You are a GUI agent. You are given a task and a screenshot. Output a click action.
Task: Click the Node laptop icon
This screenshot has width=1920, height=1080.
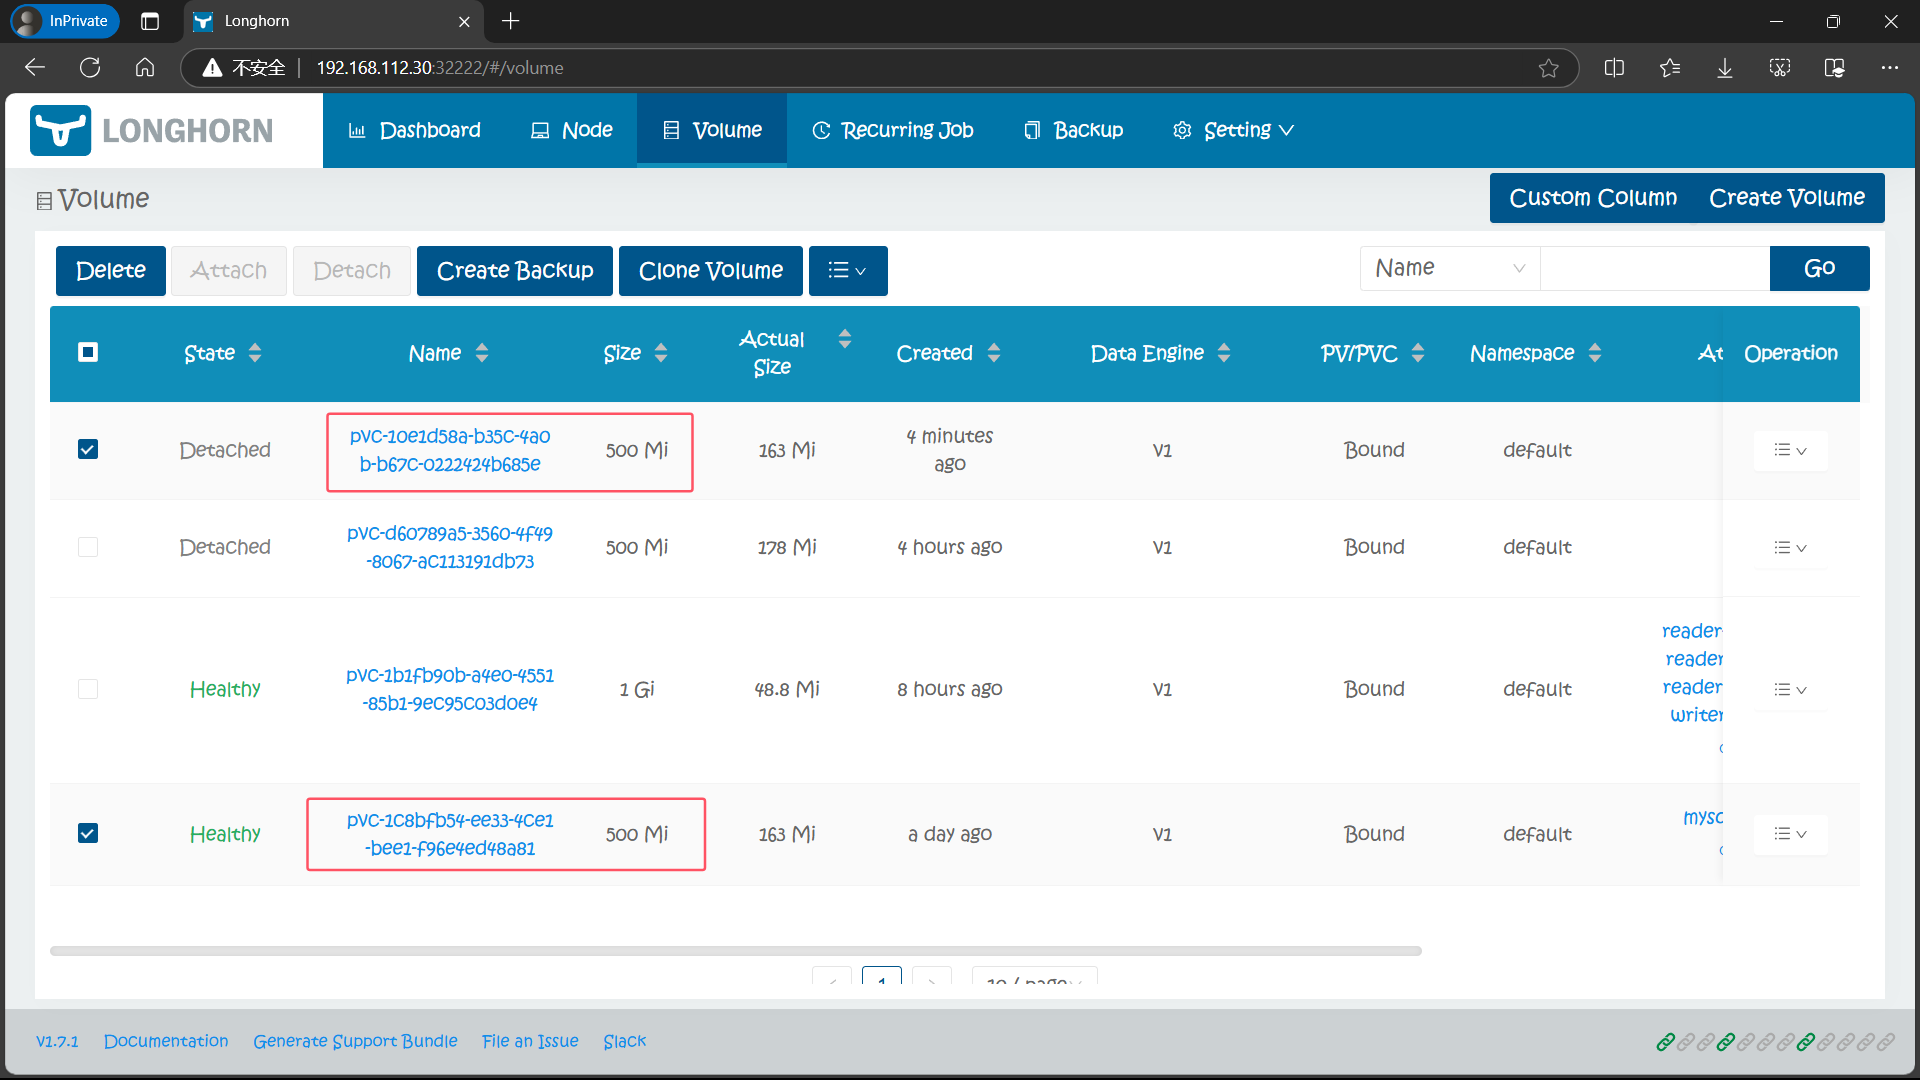pos(540,131)
